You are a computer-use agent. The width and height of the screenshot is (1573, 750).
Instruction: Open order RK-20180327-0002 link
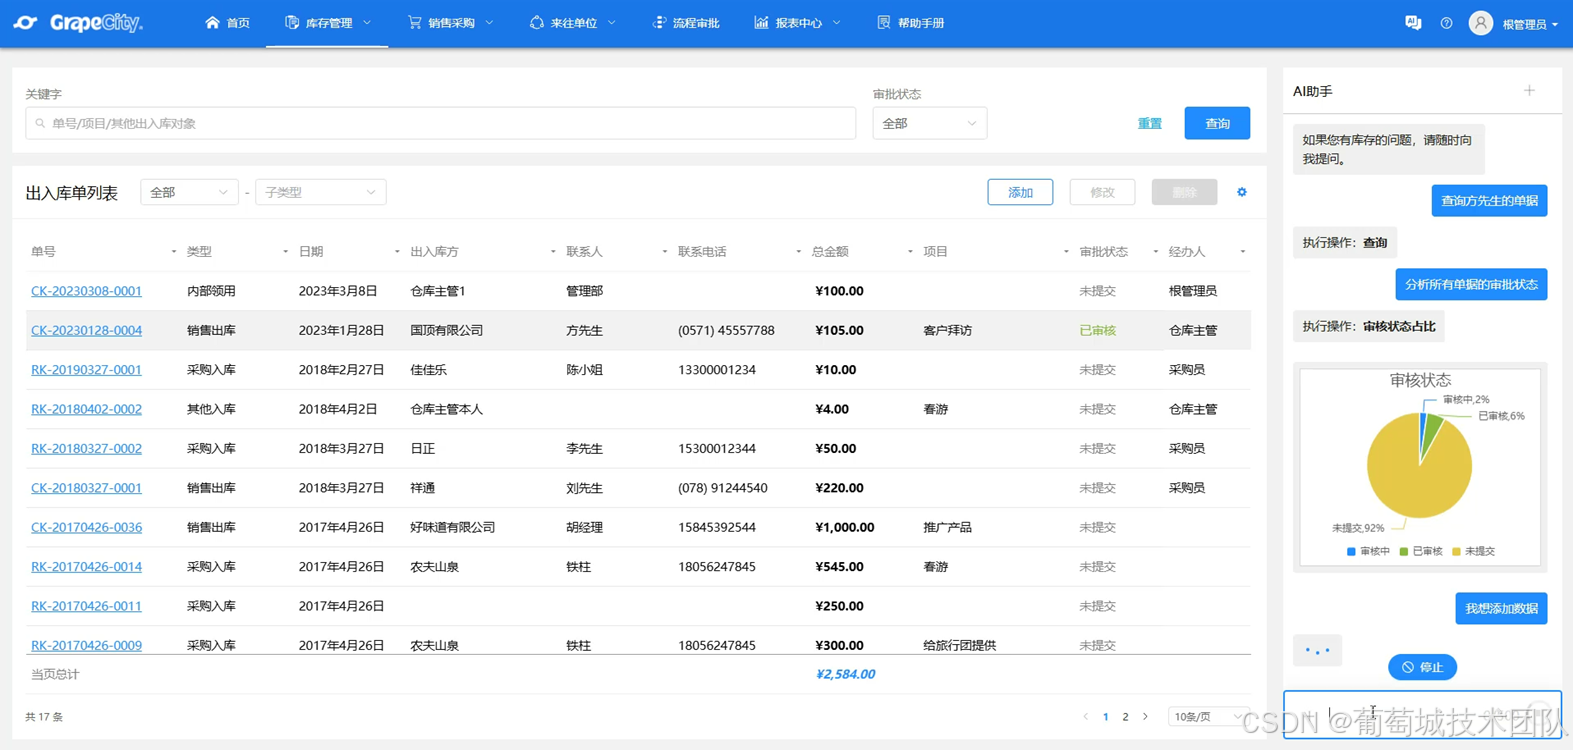coord(86,449)
